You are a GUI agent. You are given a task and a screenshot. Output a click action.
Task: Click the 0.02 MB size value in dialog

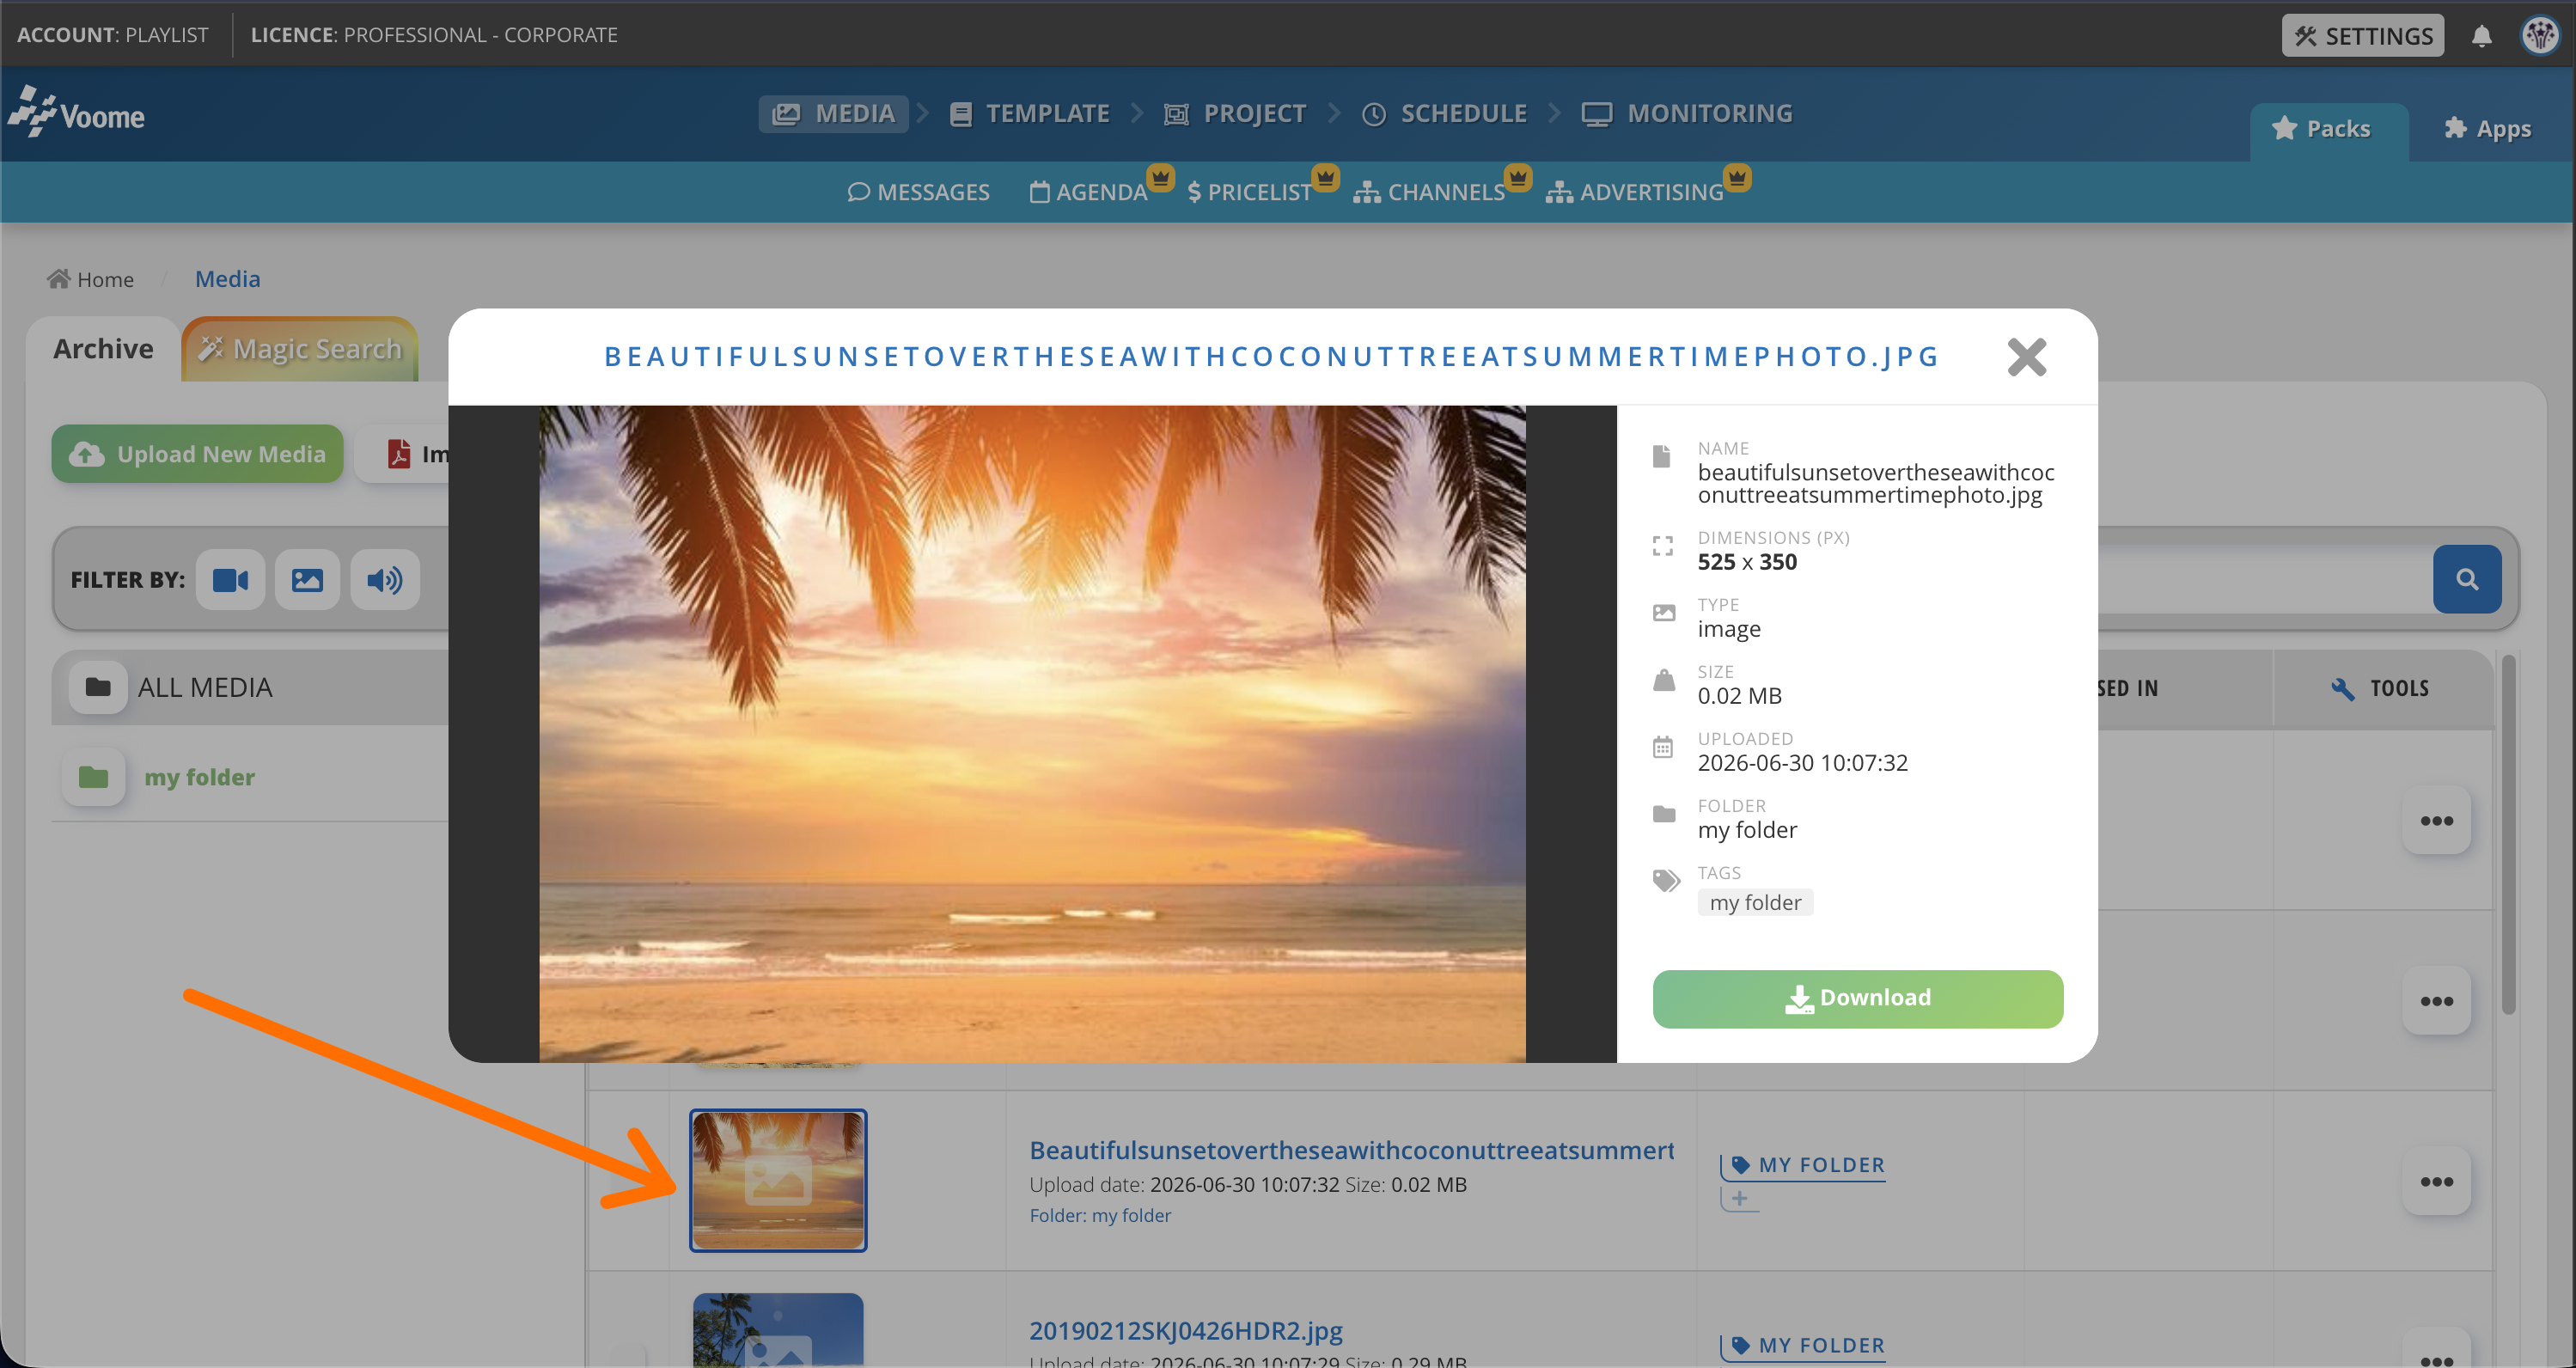click(1739, 696)
